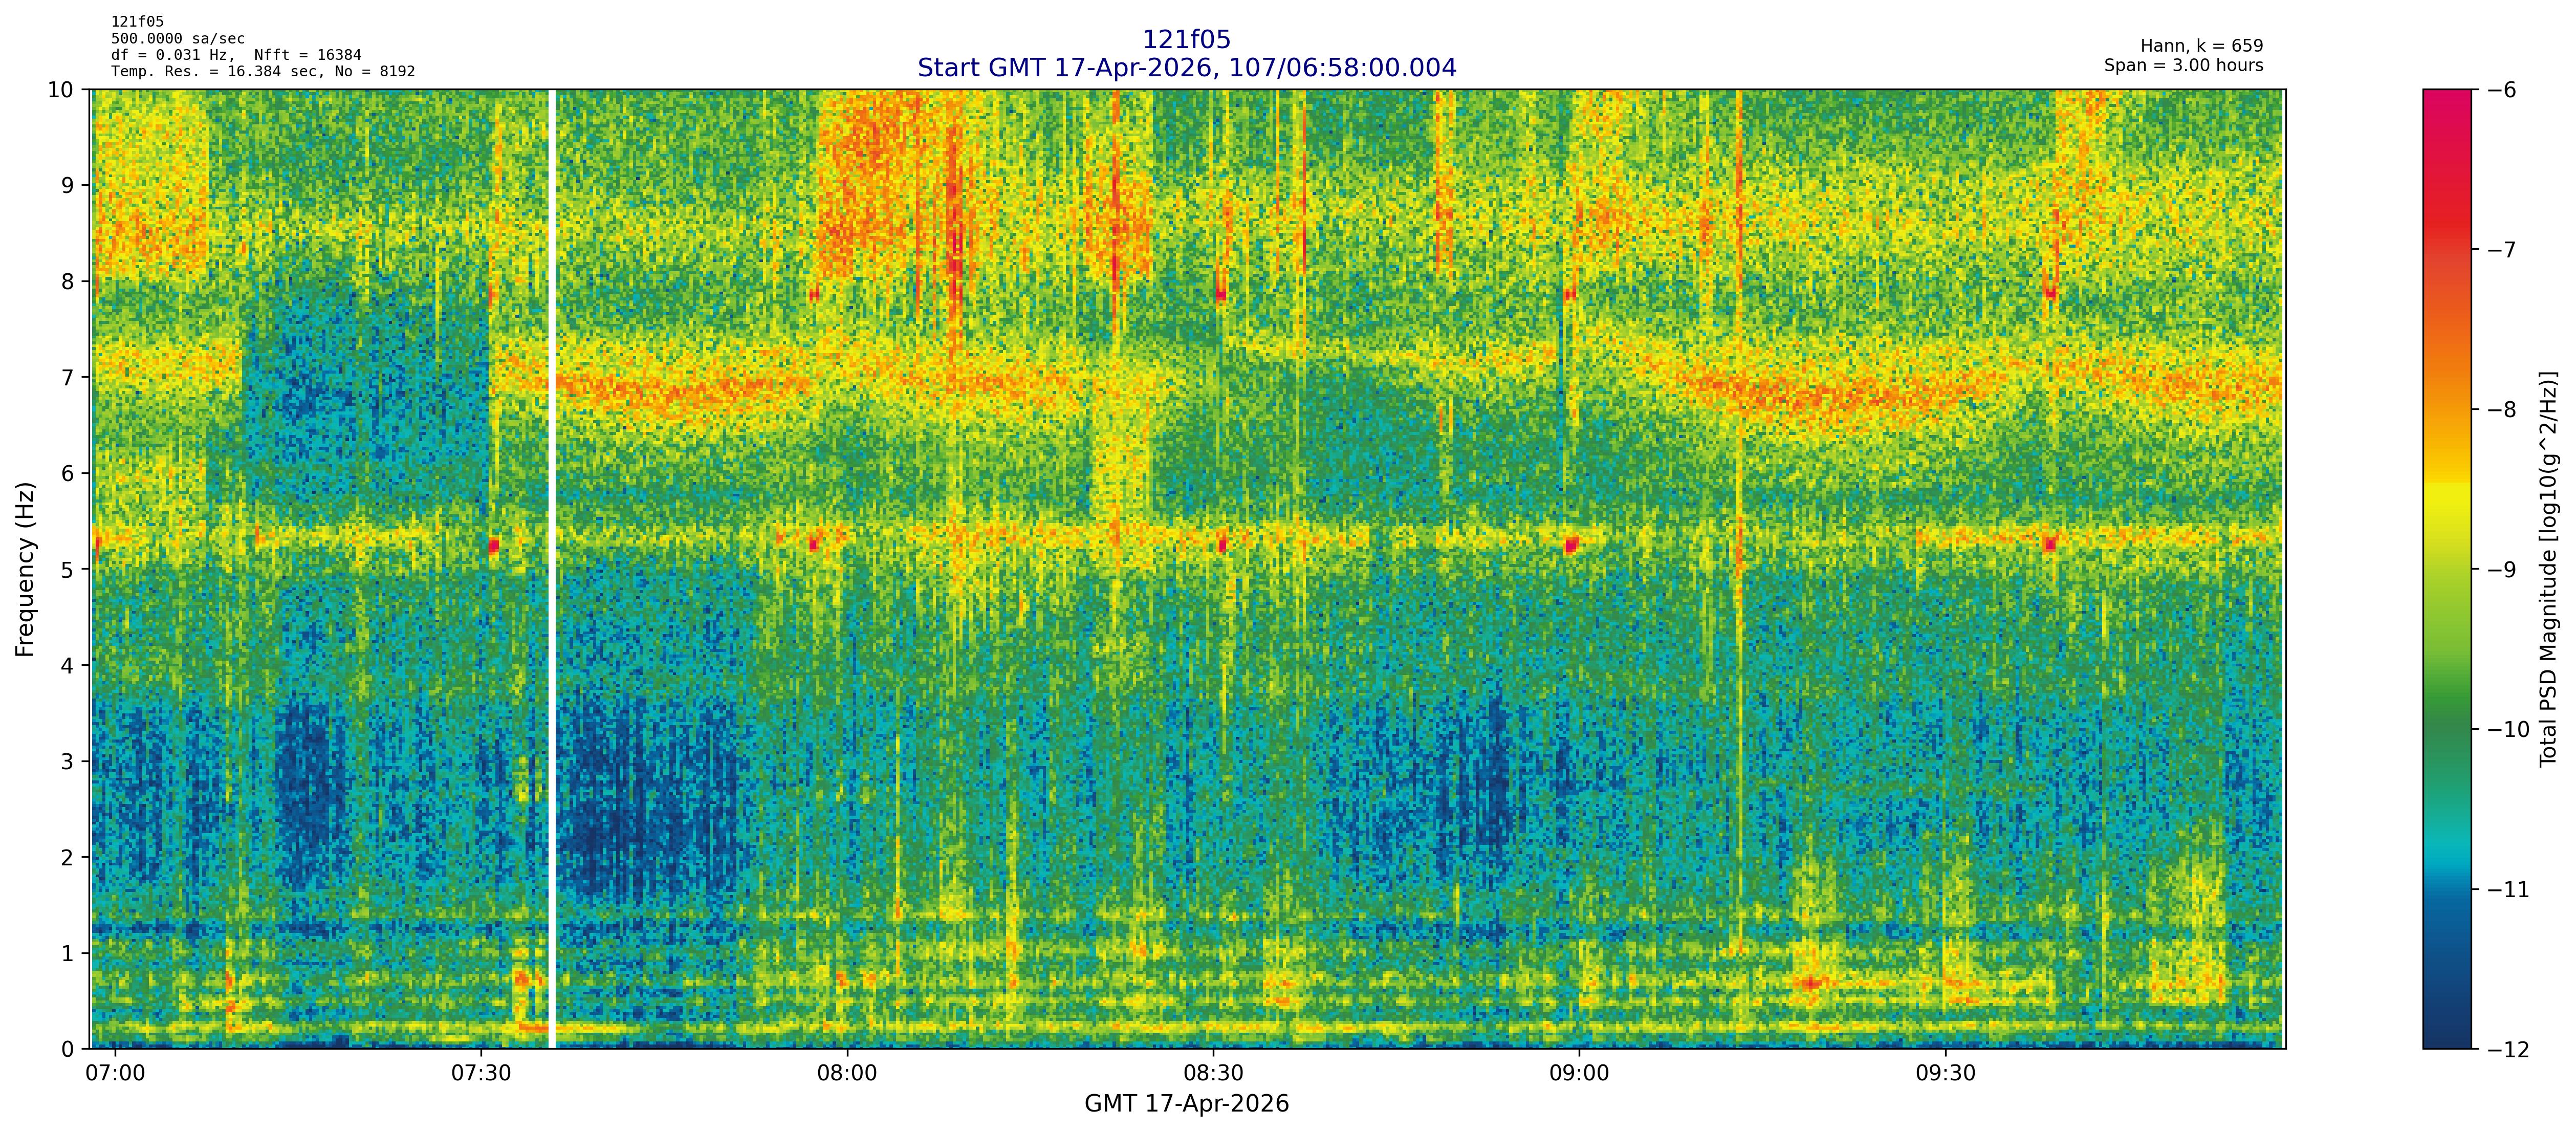Click the 500.0000 sa/sec header text
This screenshot has width=2576, height=1132.
[x=177, y=39]
